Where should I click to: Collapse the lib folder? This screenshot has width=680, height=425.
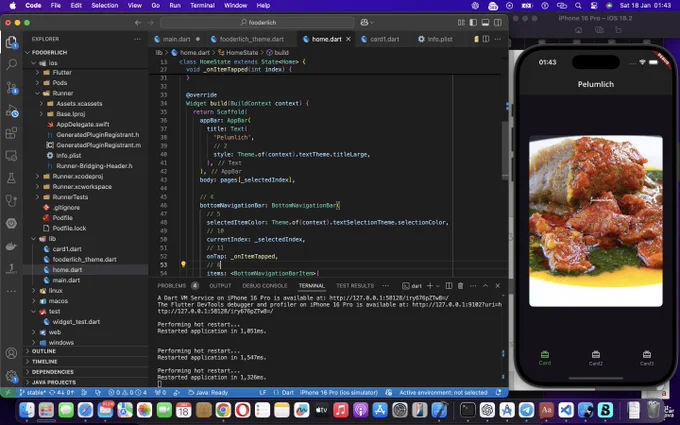34,239
